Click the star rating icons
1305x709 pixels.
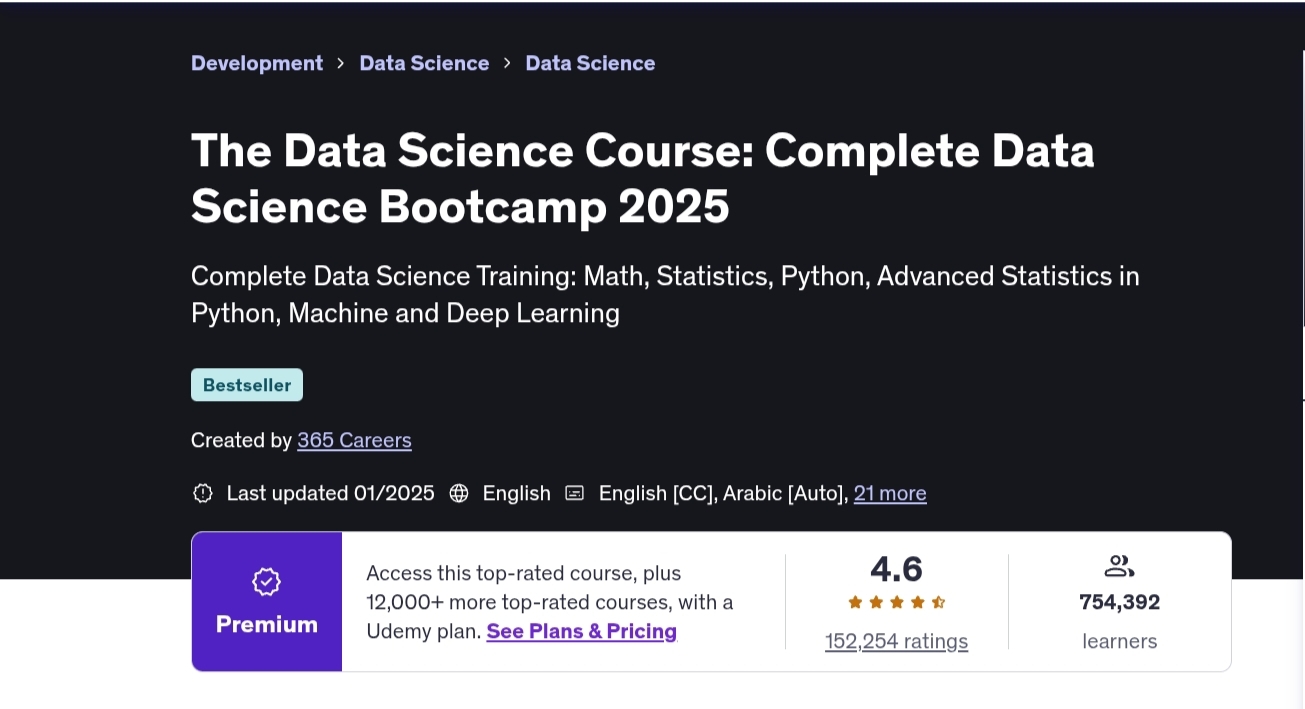pyautogui.click(x=896, y=602)
